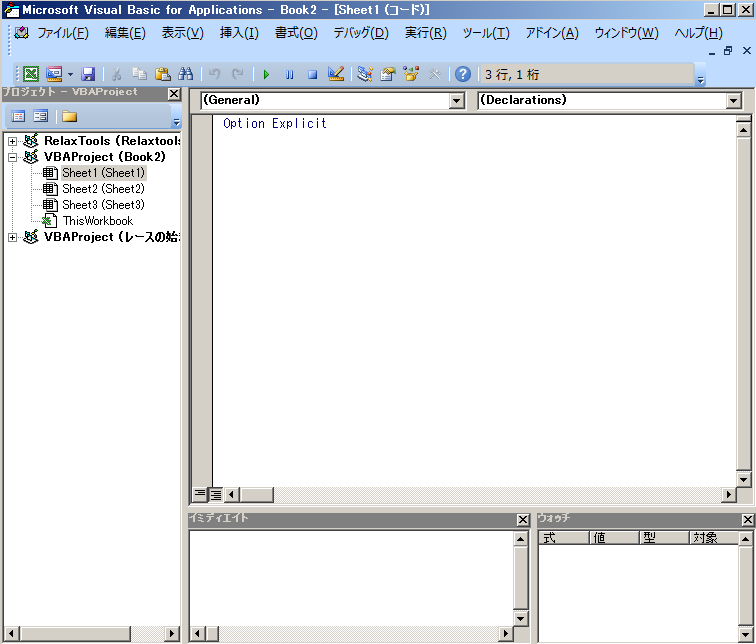Open the ファイル(F) menu
This screenshot has height=644, width=756.
(x=63, y=33)
